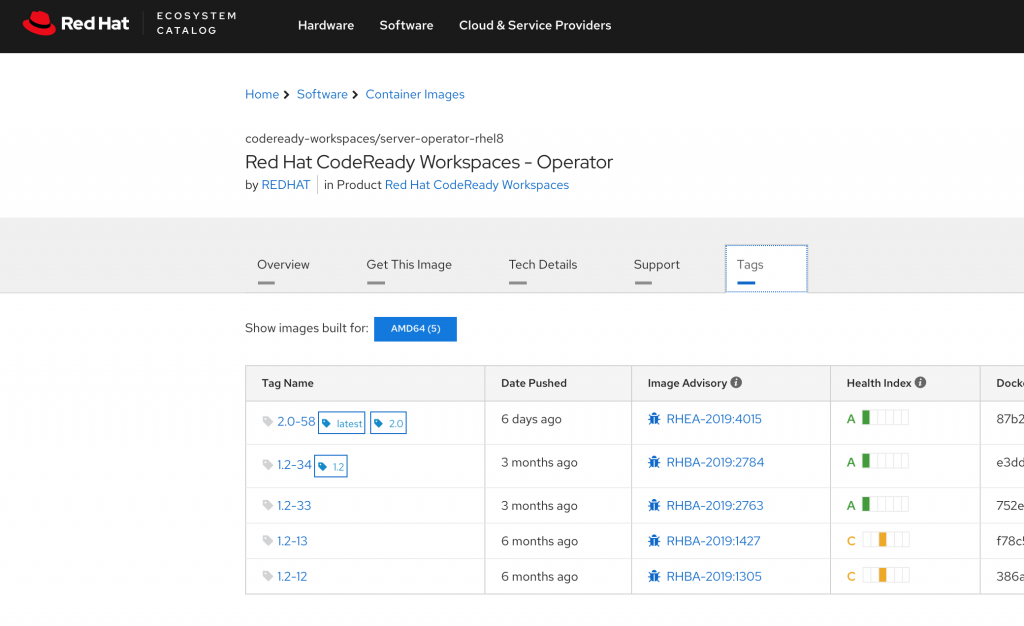Open the Get This Image tab
The height and width of the screenshot is (626, 1024).
(x=409, y=265)
